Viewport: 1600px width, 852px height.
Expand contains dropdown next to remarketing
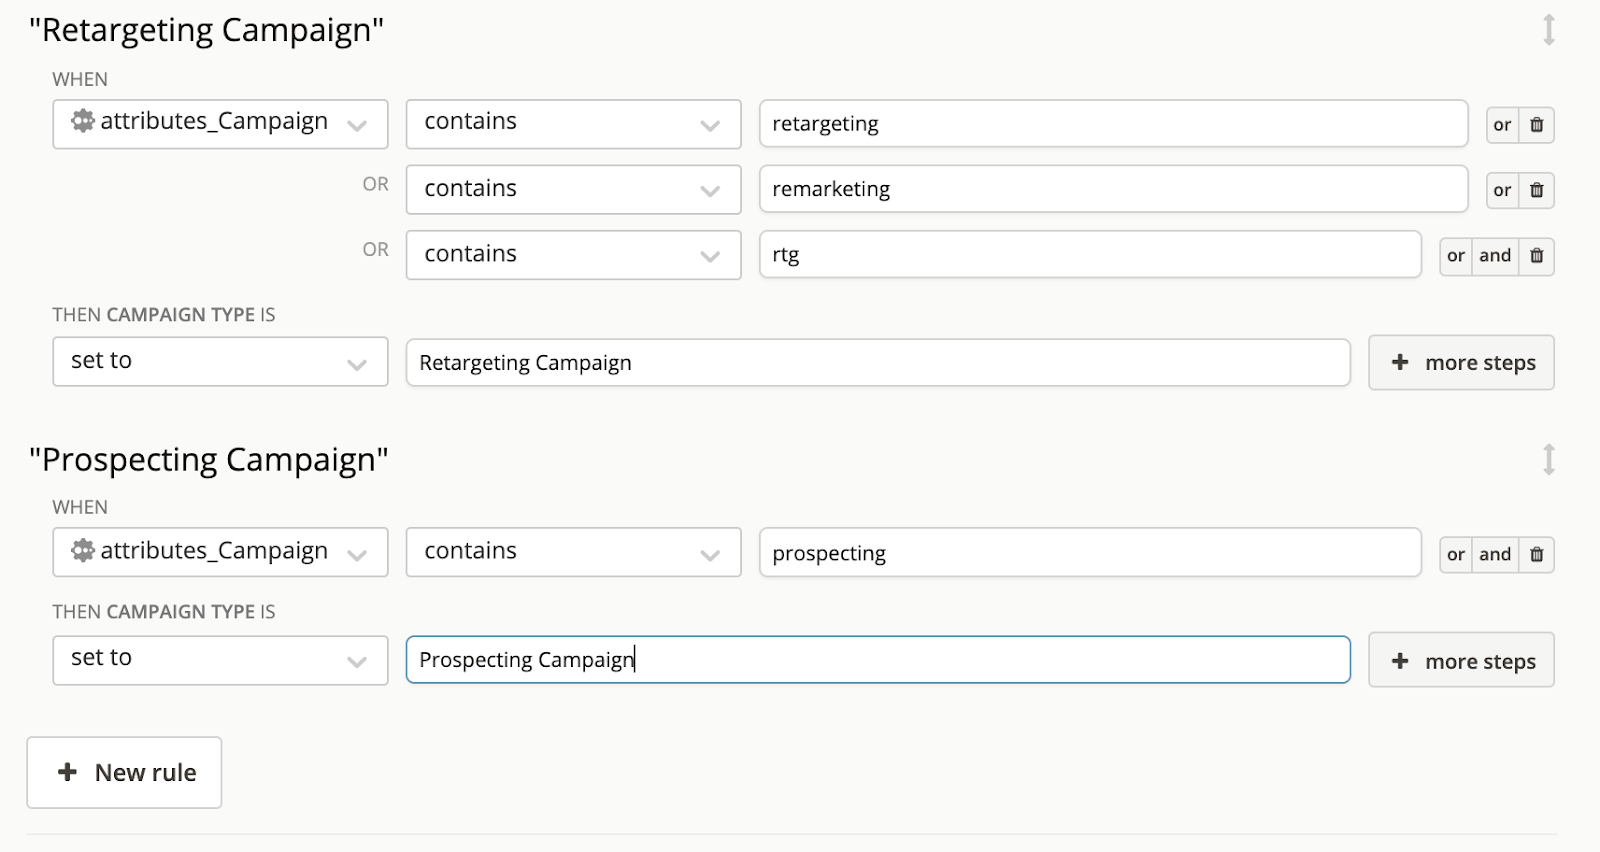pos(573,190)
